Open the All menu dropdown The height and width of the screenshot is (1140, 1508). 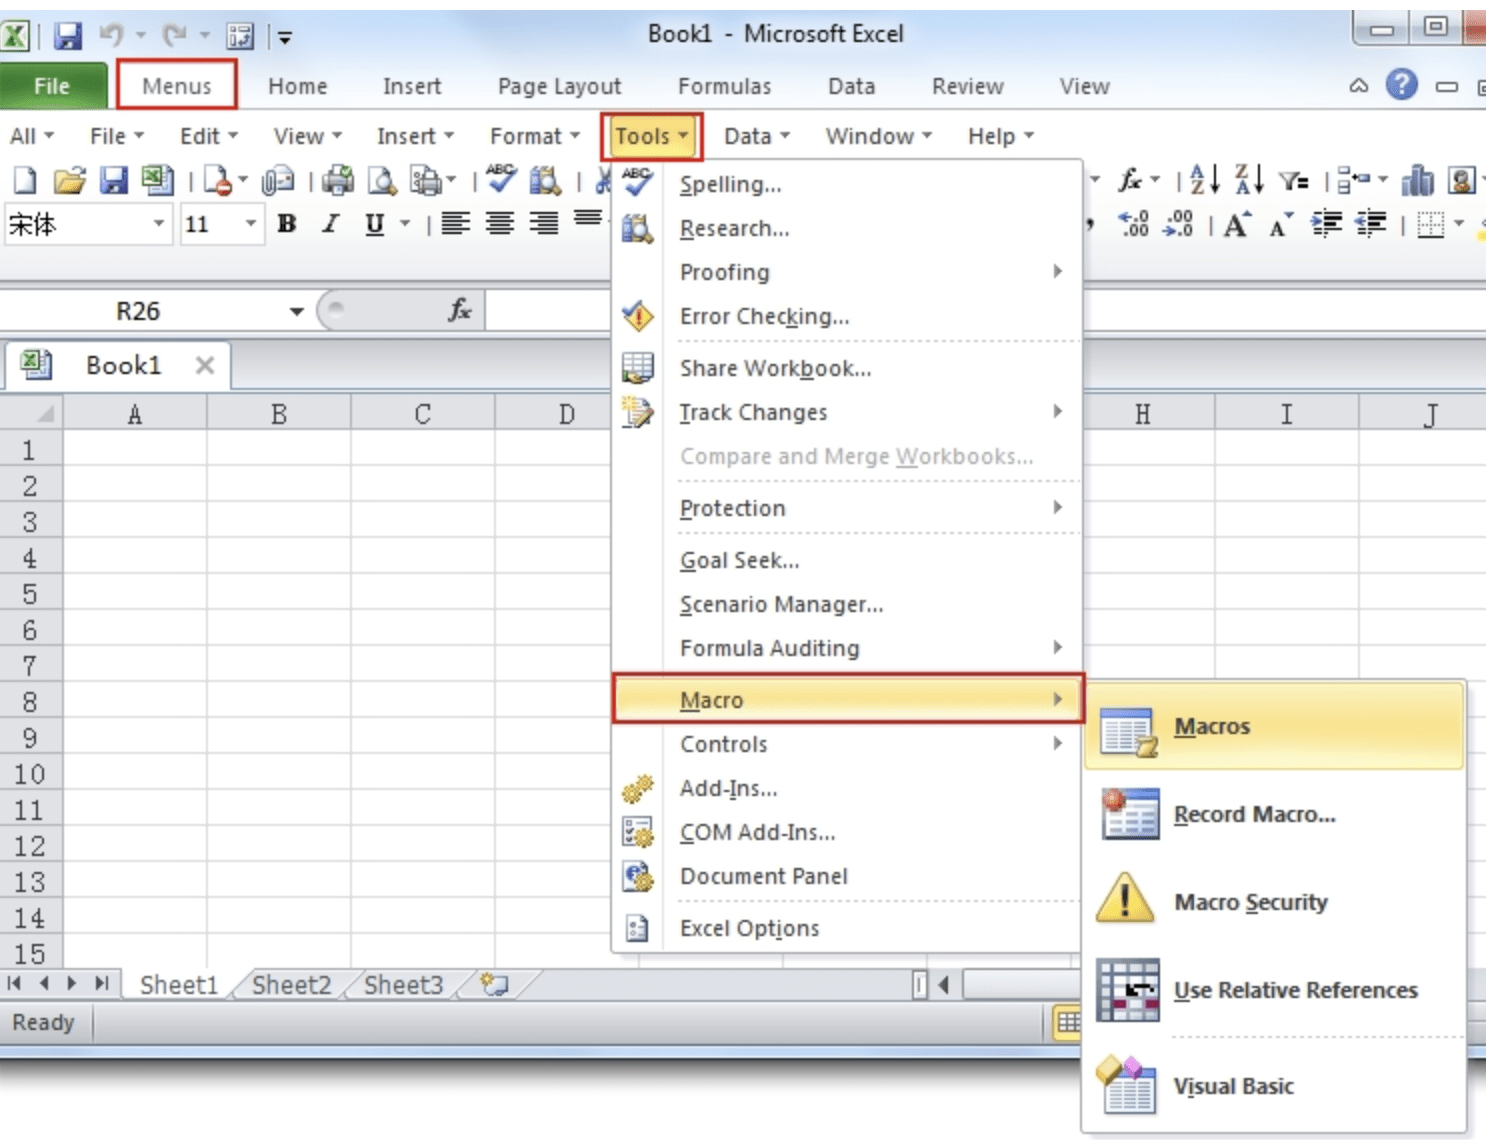coord(32,136)
